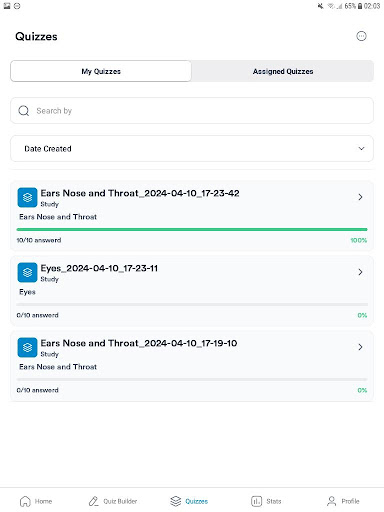The height and width of the screenshot is (512, 384).
Task: Open the Eyes_2024-04-10_17-23-11 quiz title
Action: 99,268
